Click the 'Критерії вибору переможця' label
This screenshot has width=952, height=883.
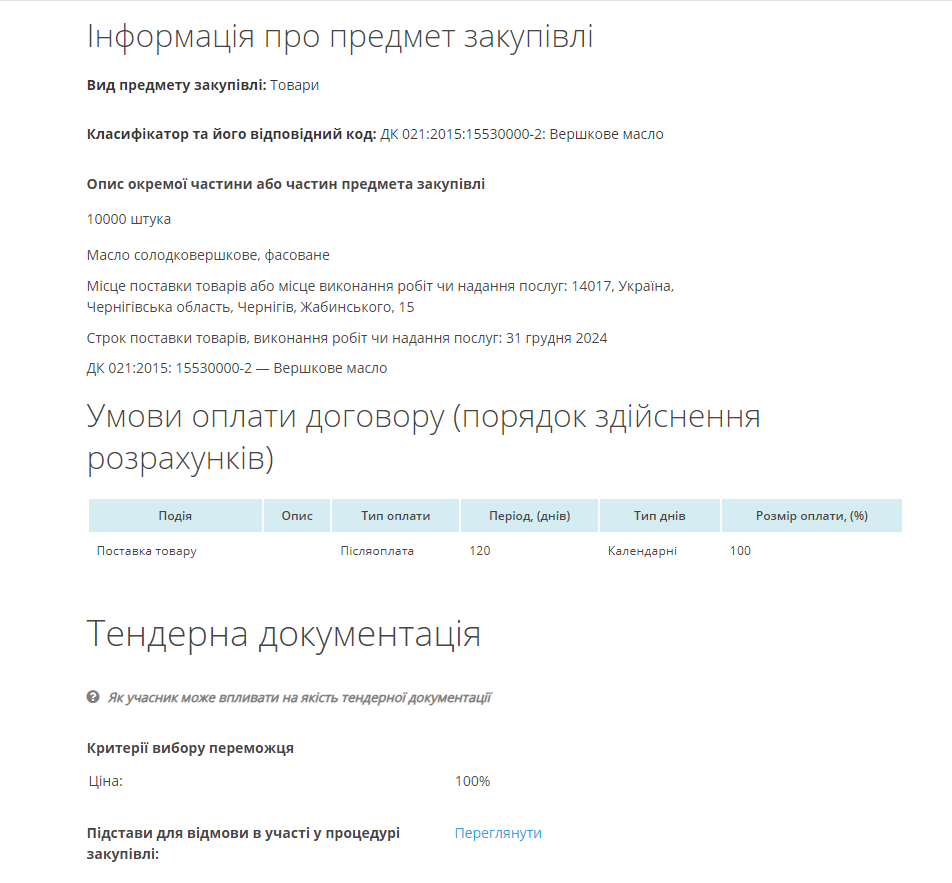click(190, 748)
